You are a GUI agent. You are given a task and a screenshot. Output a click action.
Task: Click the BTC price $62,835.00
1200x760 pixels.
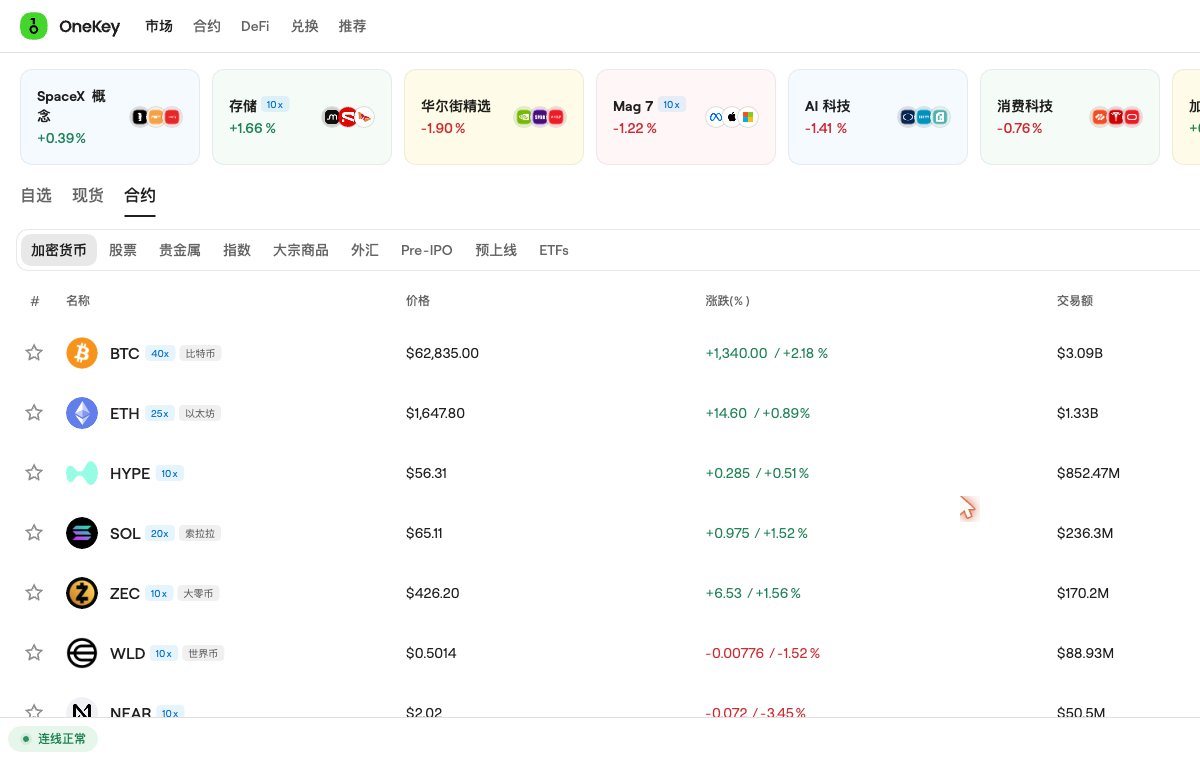pos(442,353)
